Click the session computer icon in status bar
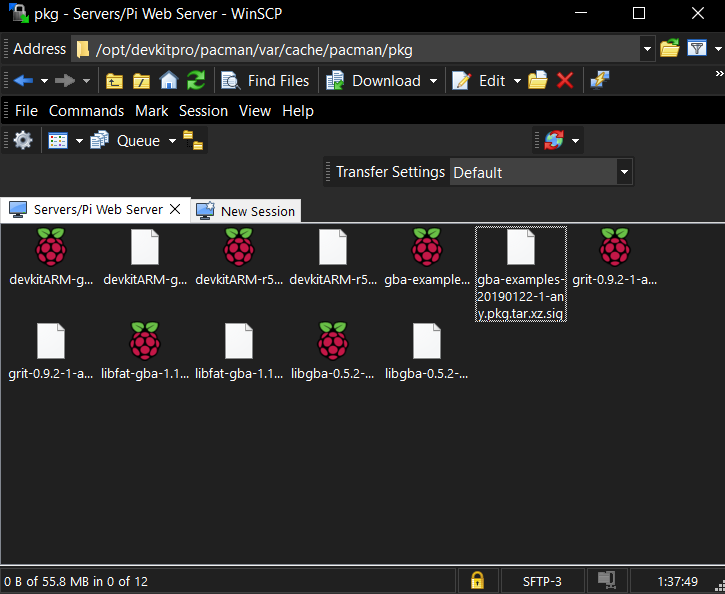The height and width of the screenshot is (594, 725). 607,580
